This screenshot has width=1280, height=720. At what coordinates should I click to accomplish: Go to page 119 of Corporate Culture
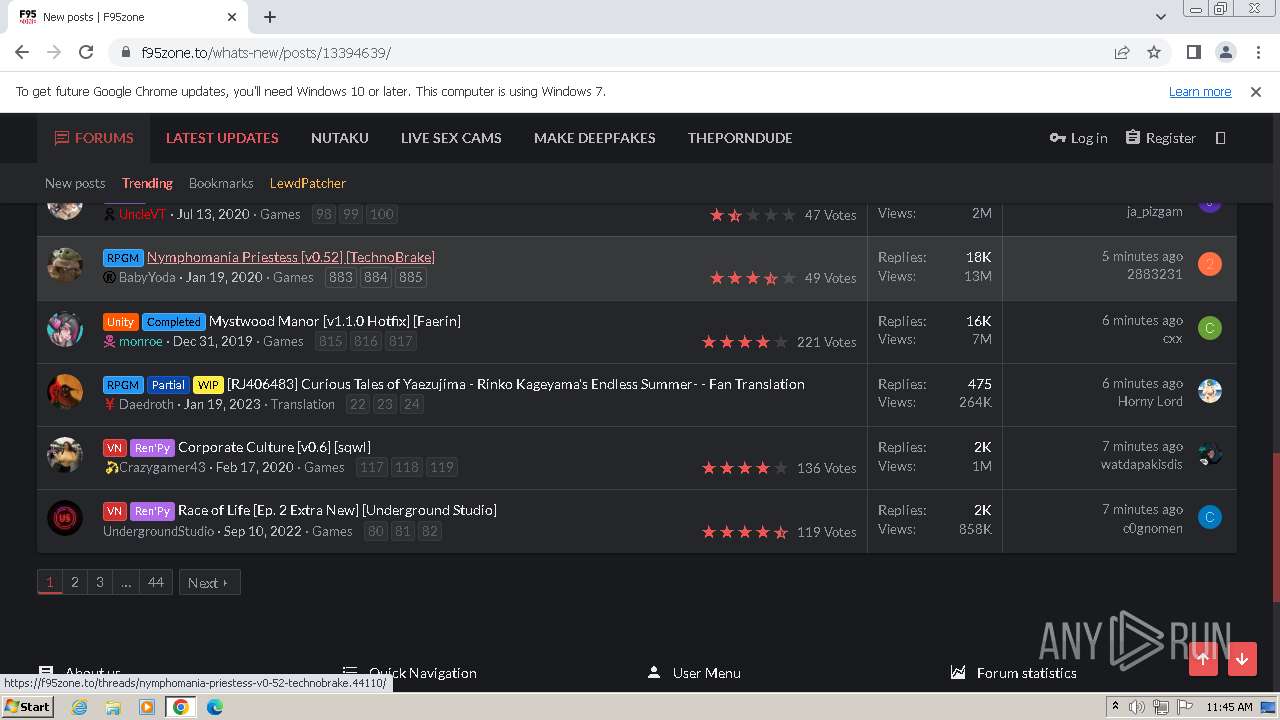[x=442, y=468]
